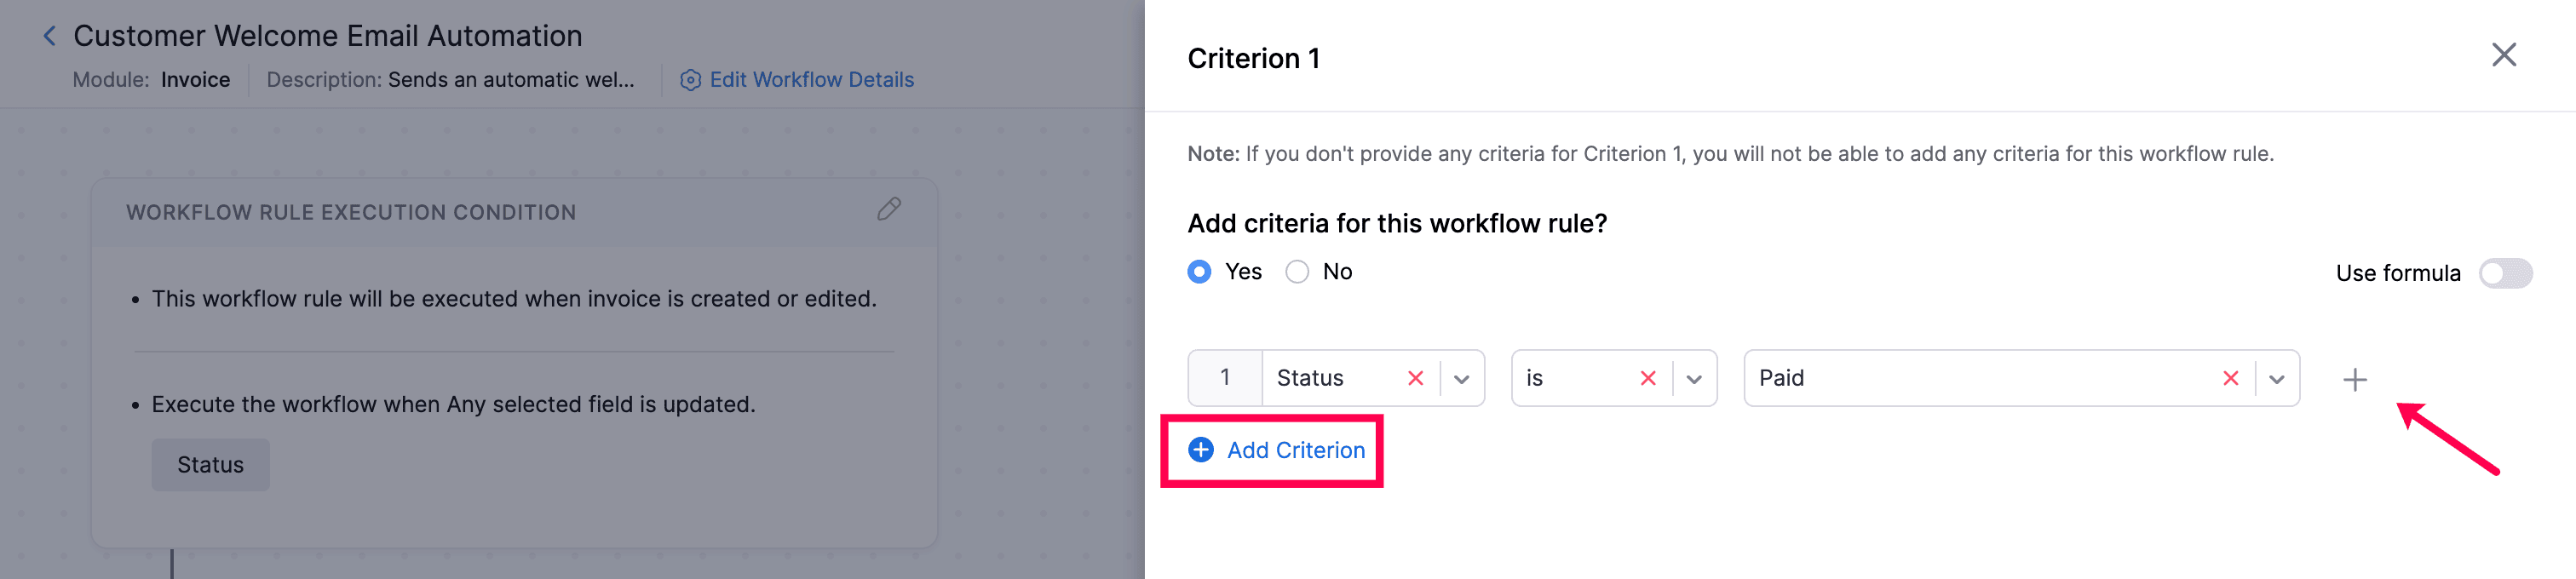Expand the Status field dropdown

1462,378
